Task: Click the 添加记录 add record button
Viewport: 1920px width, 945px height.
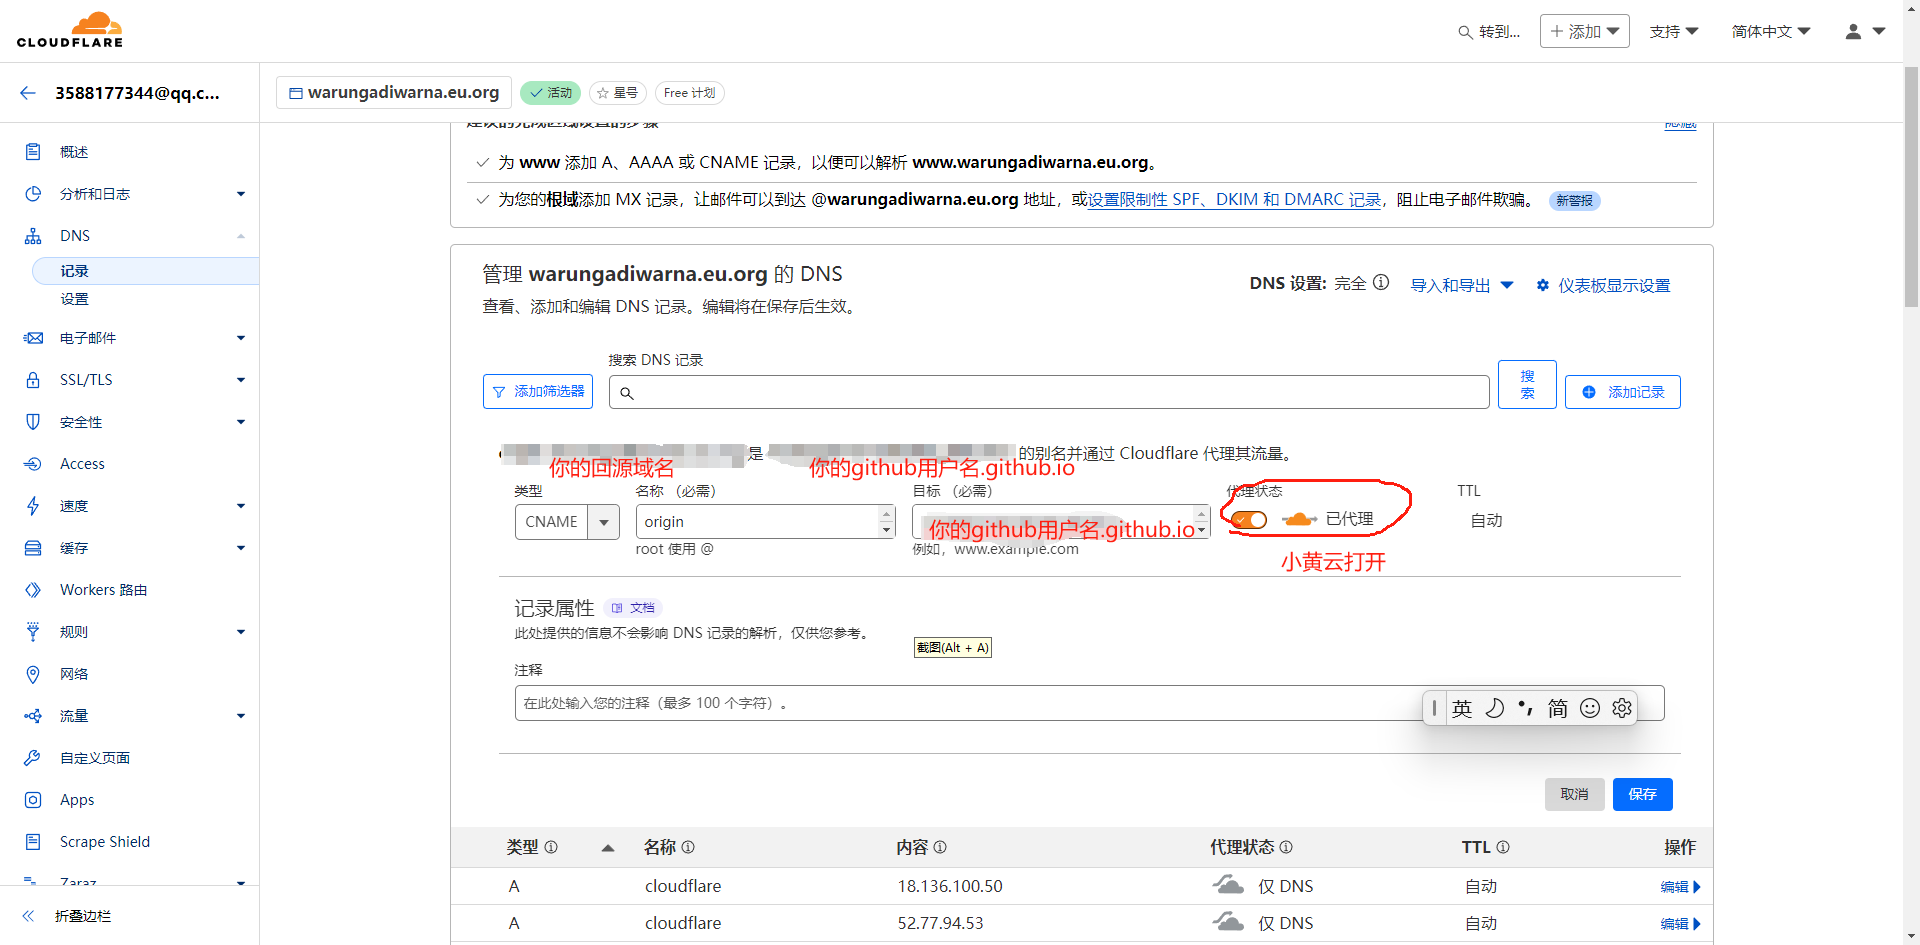Action: [x=1622, y=392]
